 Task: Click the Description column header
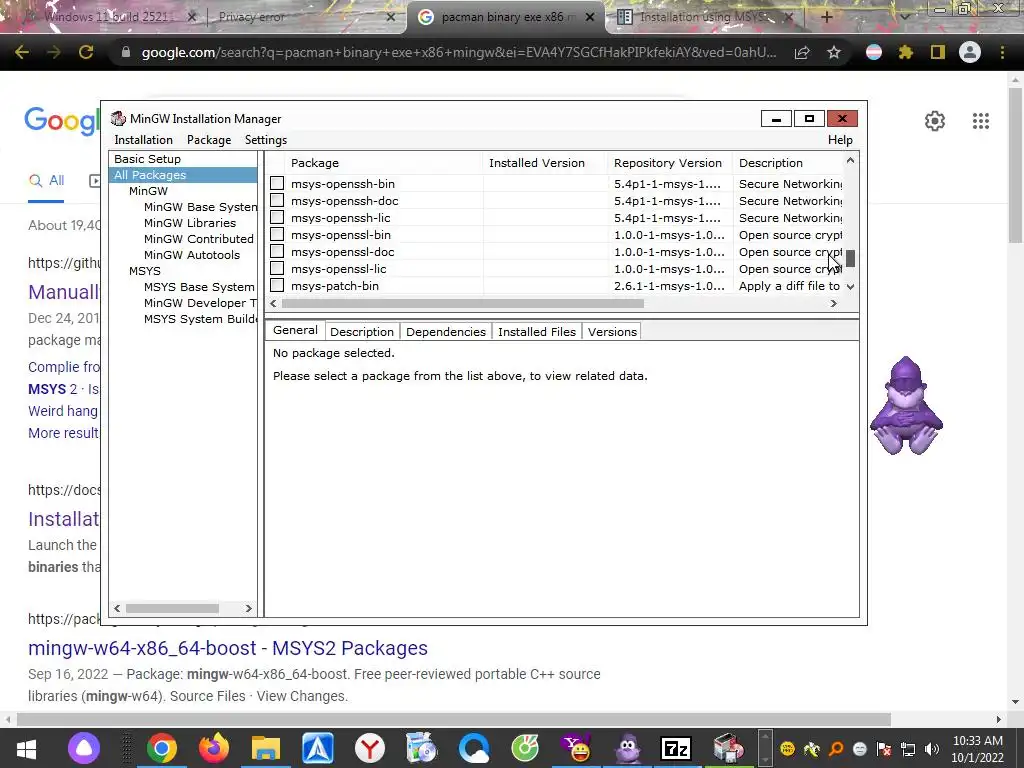788,163
